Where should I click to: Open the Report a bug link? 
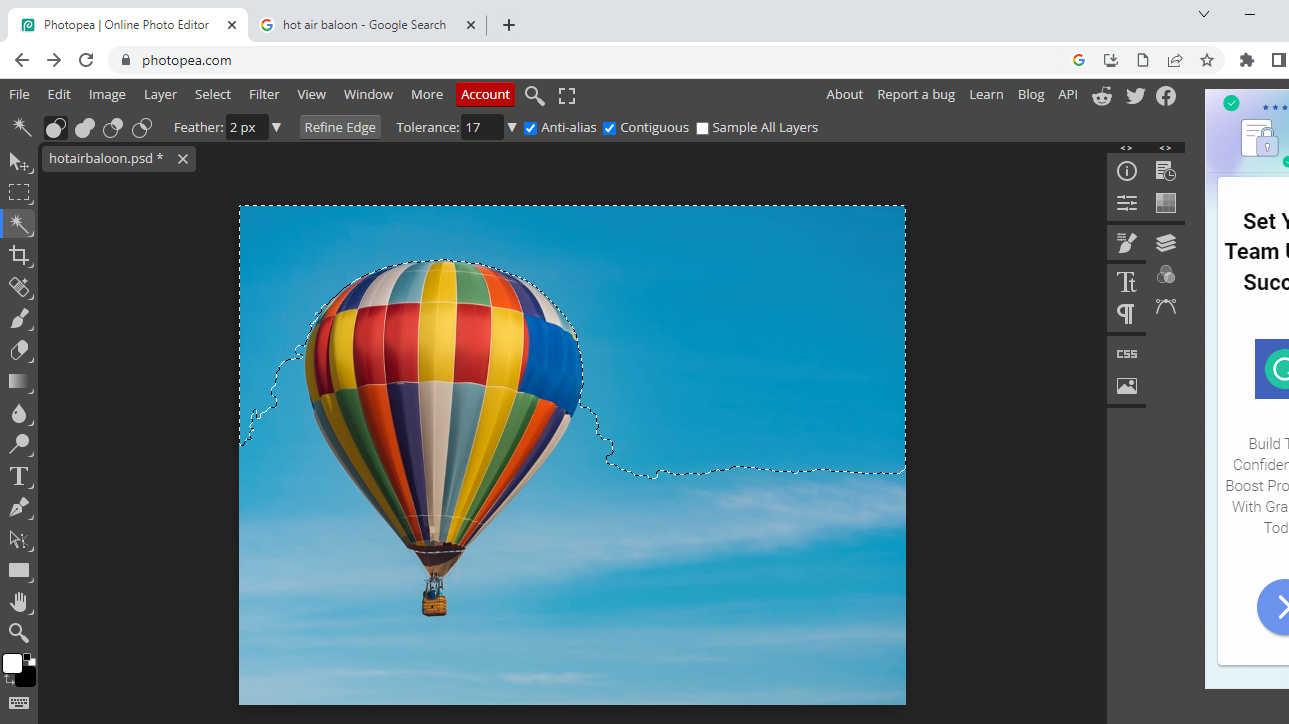916,95
